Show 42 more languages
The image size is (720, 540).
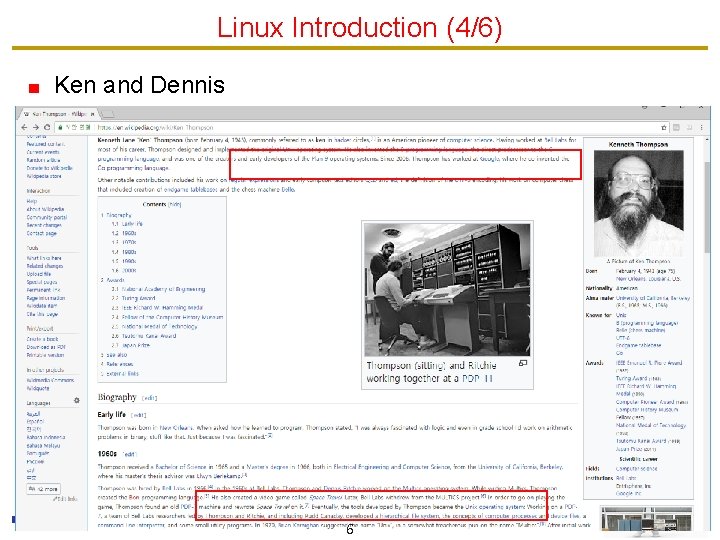coord(44,489)
